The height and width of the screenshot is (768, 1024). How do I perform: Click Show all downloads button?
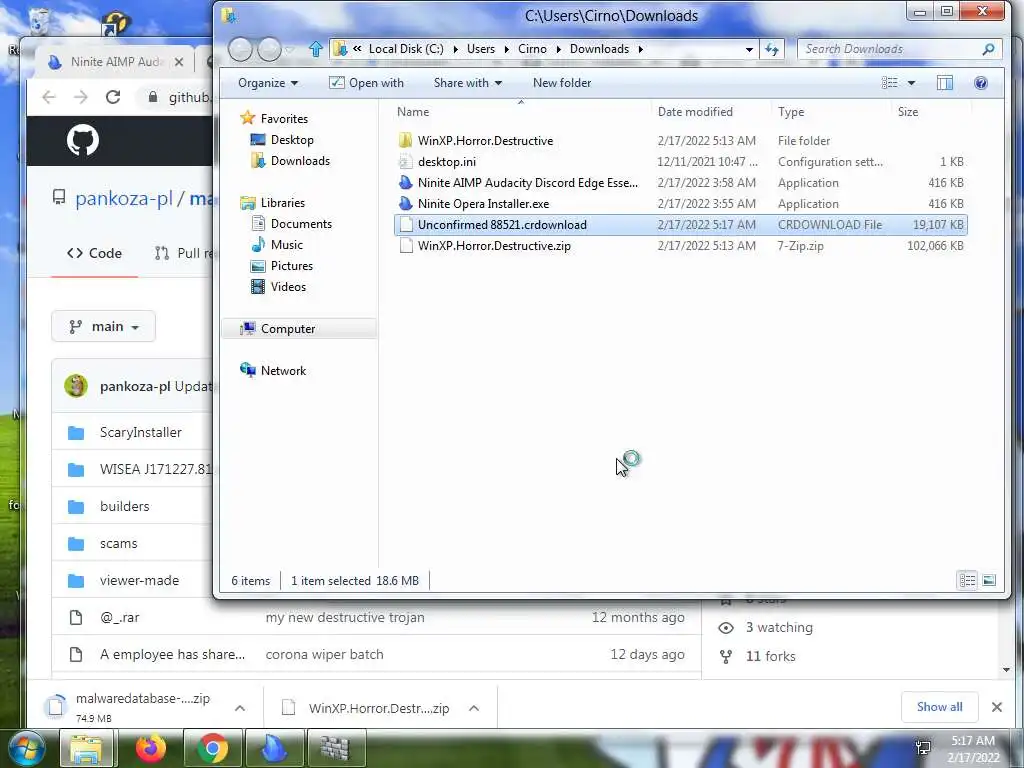pos(939,707)
